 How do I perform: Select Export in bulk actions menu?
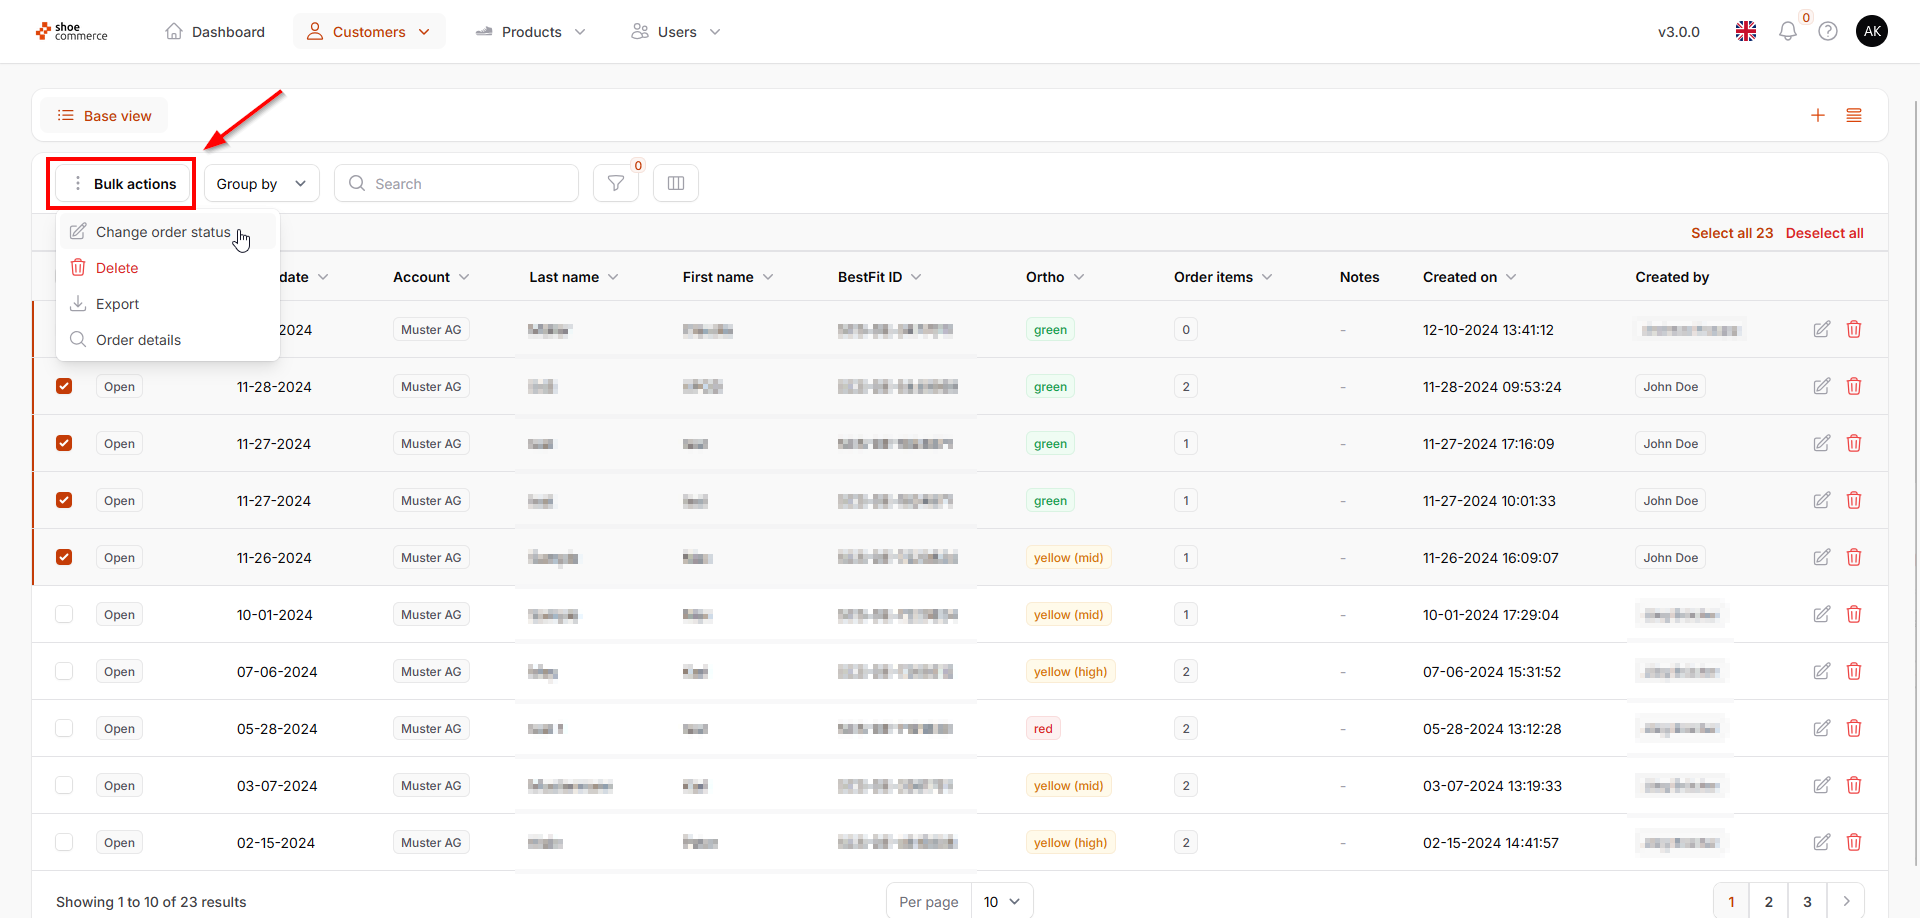[x=117, y=304]
